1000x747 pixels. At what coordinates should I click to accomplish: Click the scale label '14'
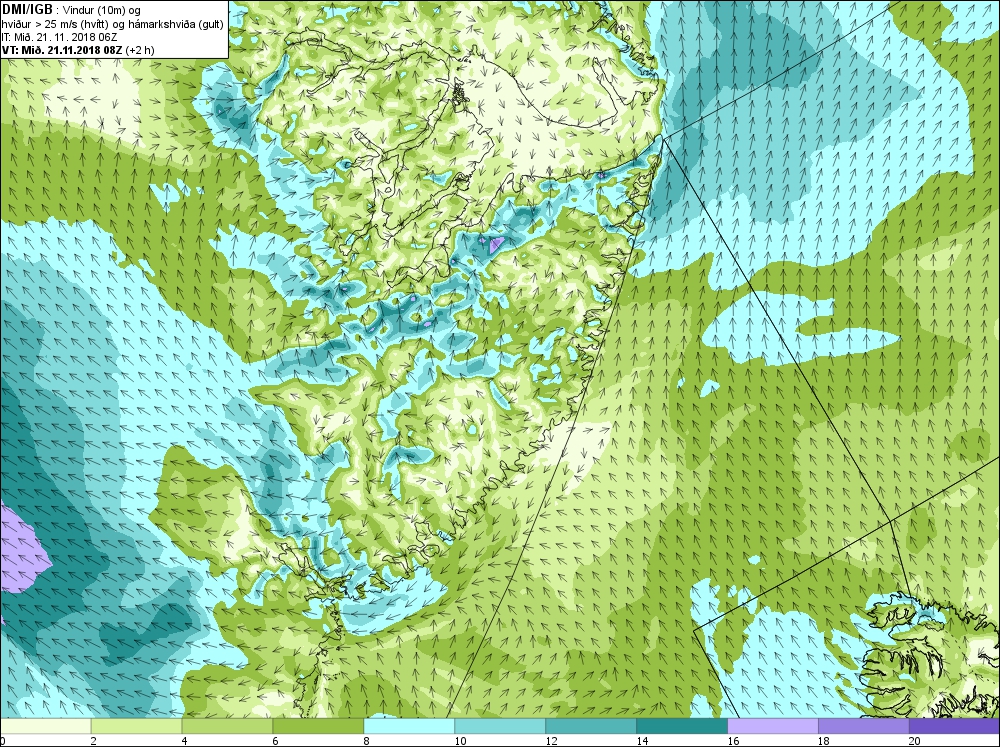pyautogui.click(x=642, y=741)
